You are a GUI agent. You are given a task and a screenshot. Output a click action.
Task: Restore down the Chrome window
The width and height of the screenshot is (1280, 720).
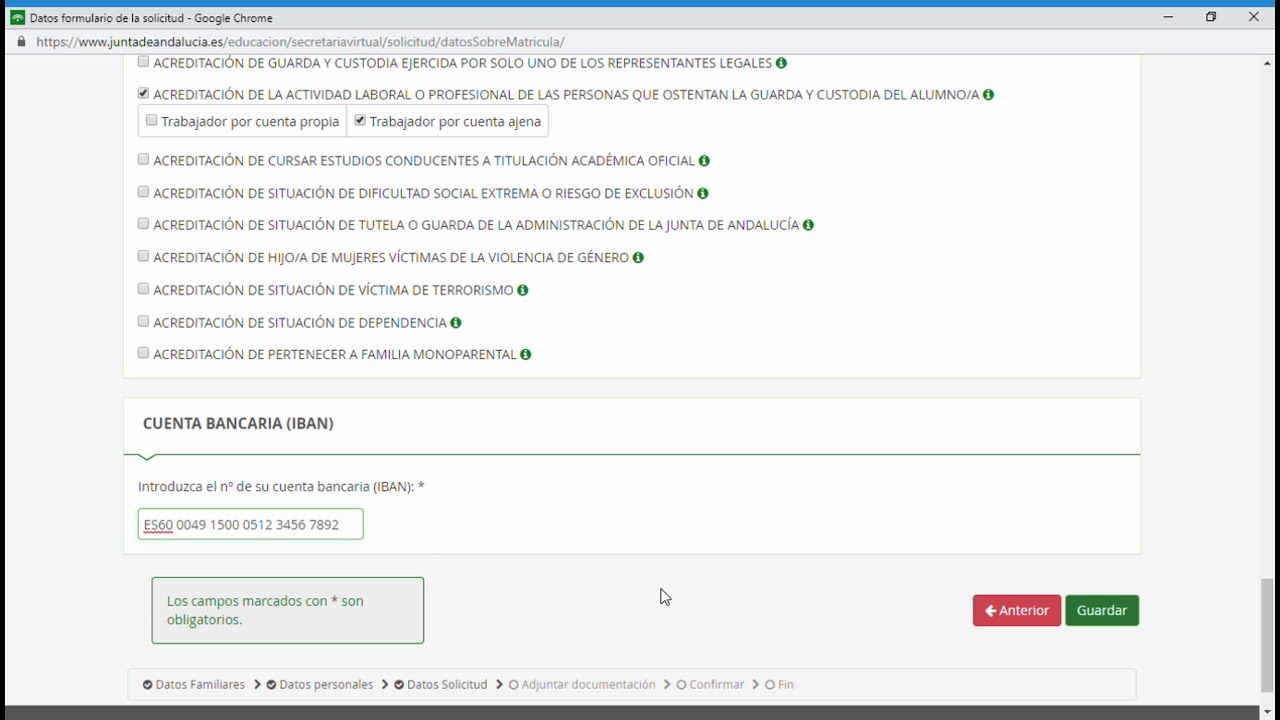pos(1211,17)
